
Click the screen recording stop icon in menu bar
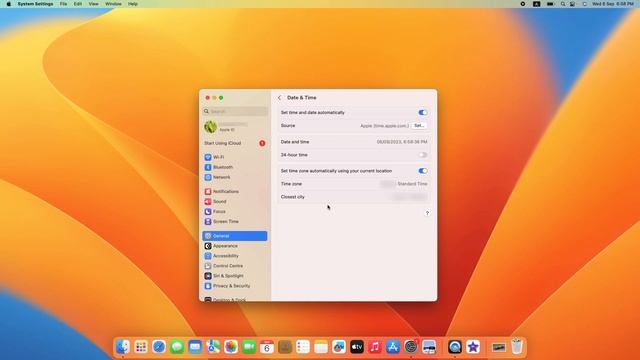522,4
